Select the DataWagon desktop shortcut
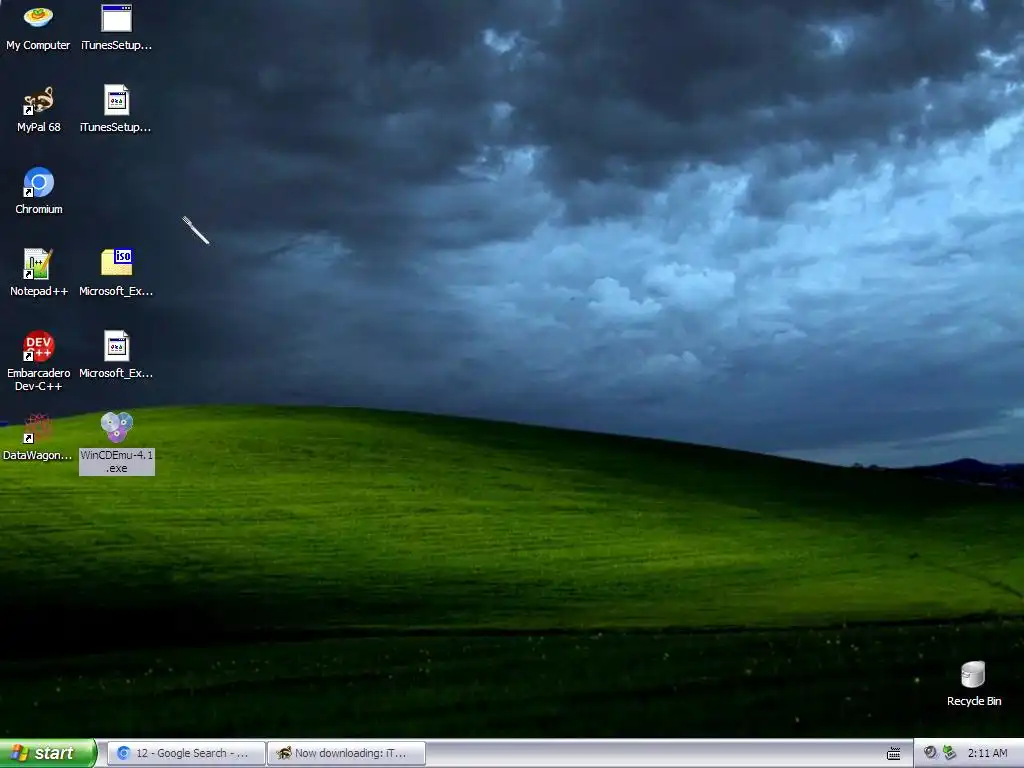This screenshot has width=1024, height=768. click(x=37, y=437)
